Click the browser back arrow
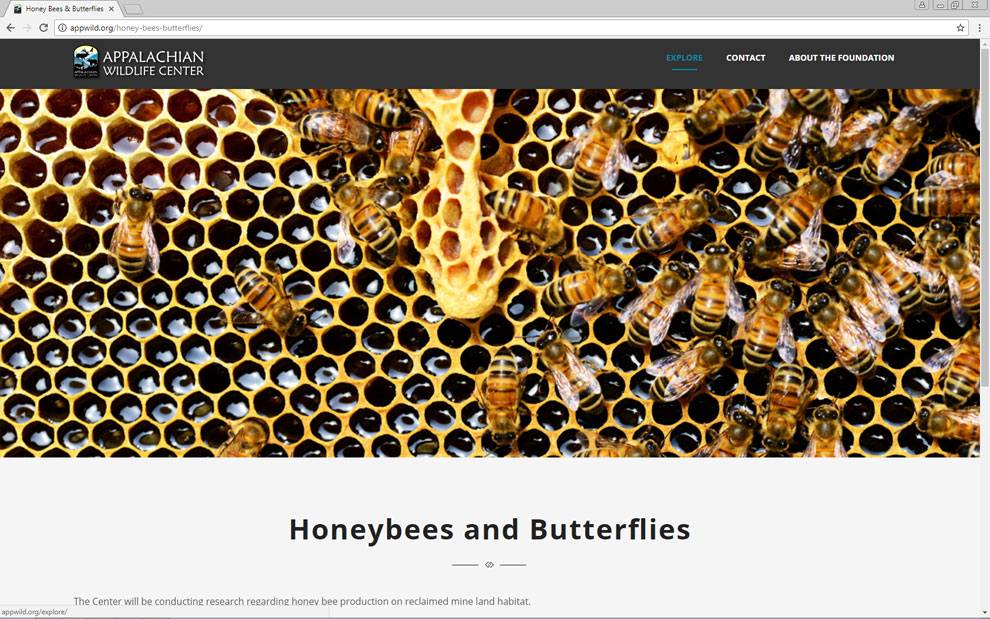The height and width of the screenshot is (619, 990). click(10, 28)
